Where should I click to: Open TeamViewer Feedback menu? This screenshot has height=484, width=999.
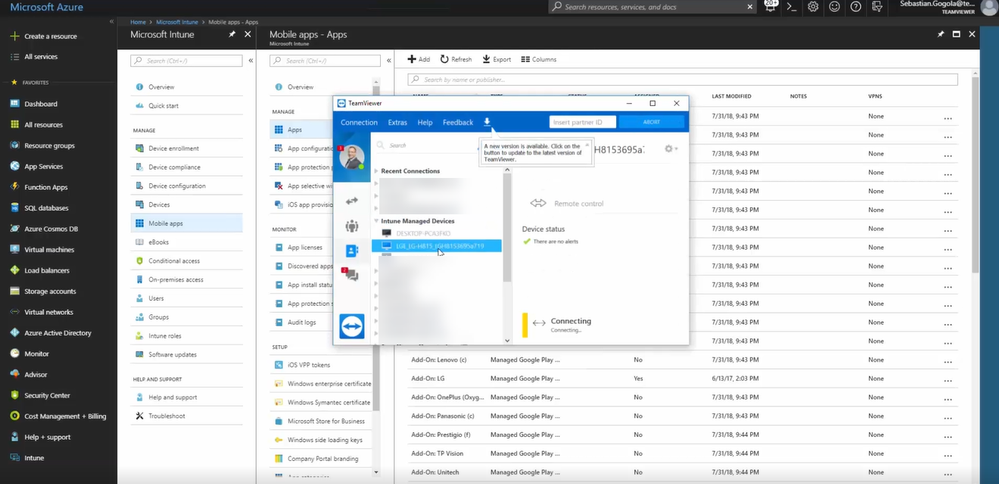coord(458,122)
